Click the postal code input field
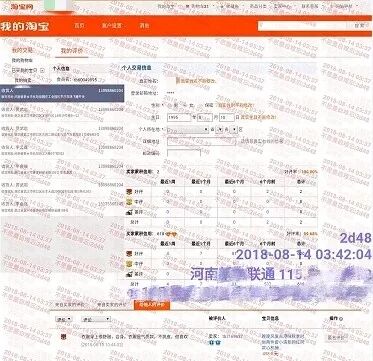 pos(184,153)
